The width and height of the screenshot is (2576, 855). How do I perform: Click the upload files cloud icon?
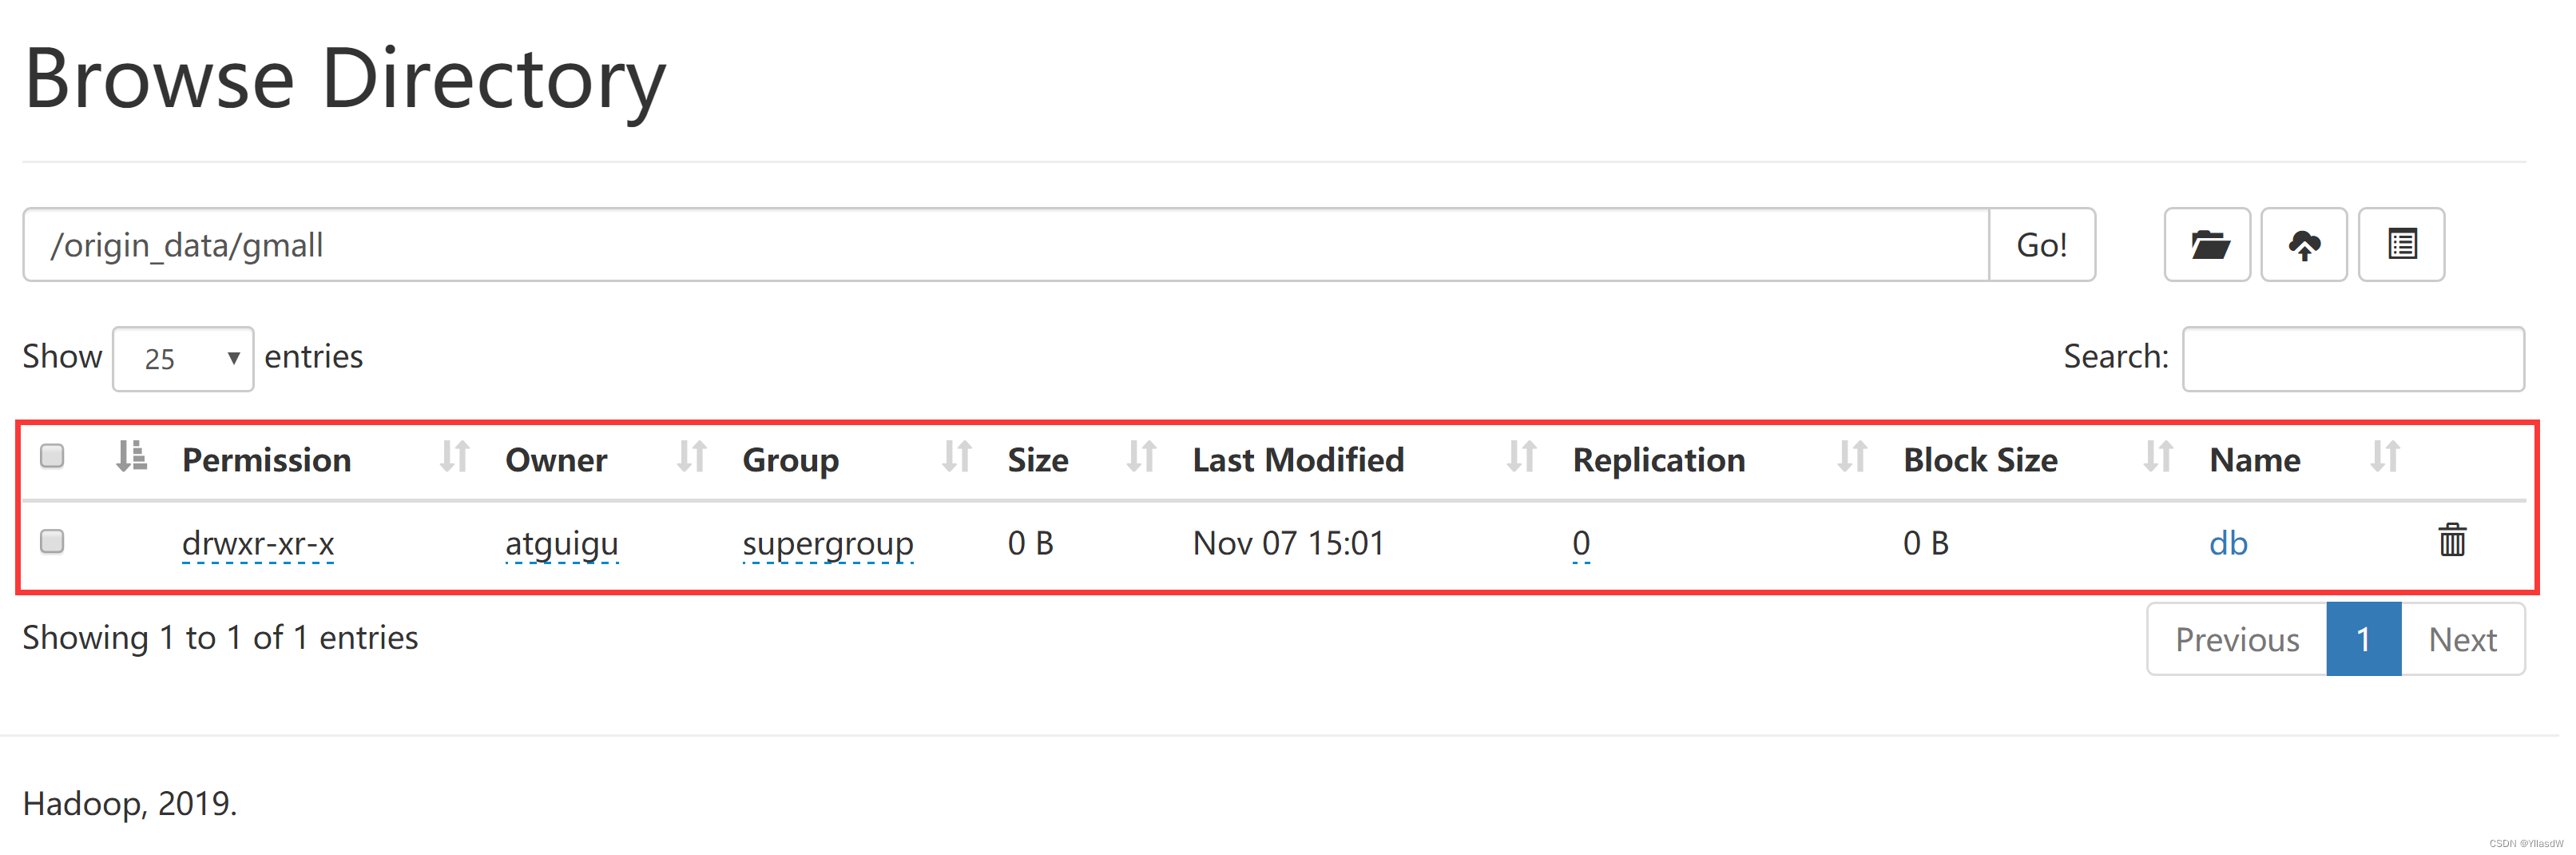[x=2303, y=245]
